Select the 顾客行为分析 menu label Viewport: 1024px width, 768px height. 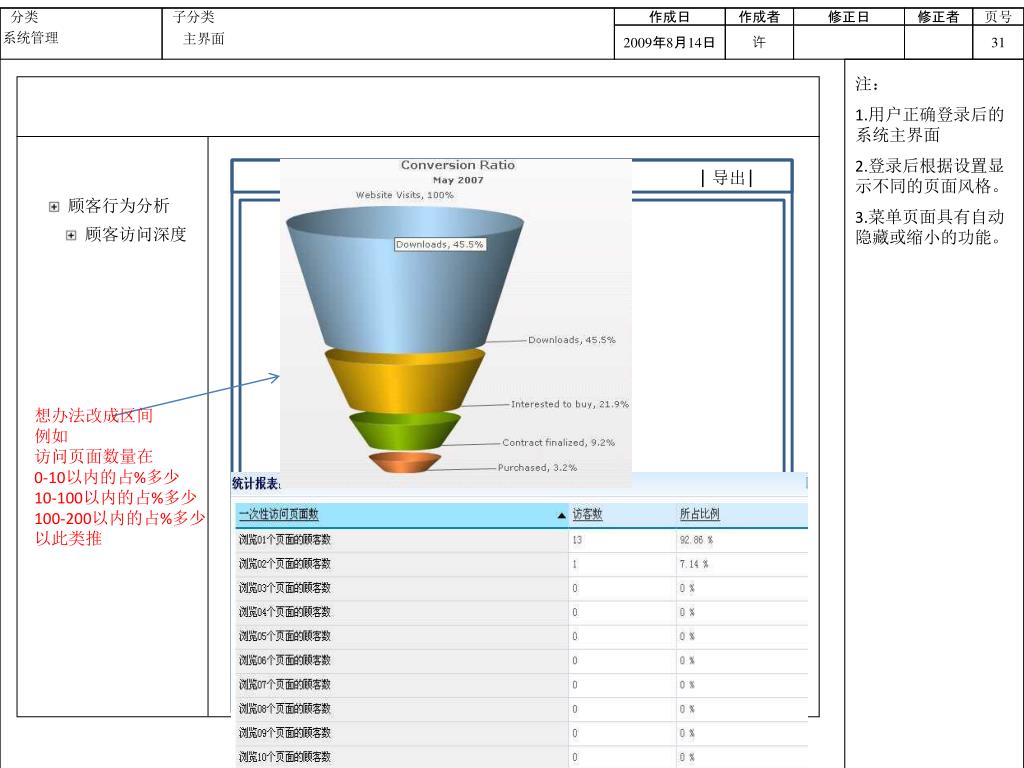pyautogui.click(x=118, y=206)
